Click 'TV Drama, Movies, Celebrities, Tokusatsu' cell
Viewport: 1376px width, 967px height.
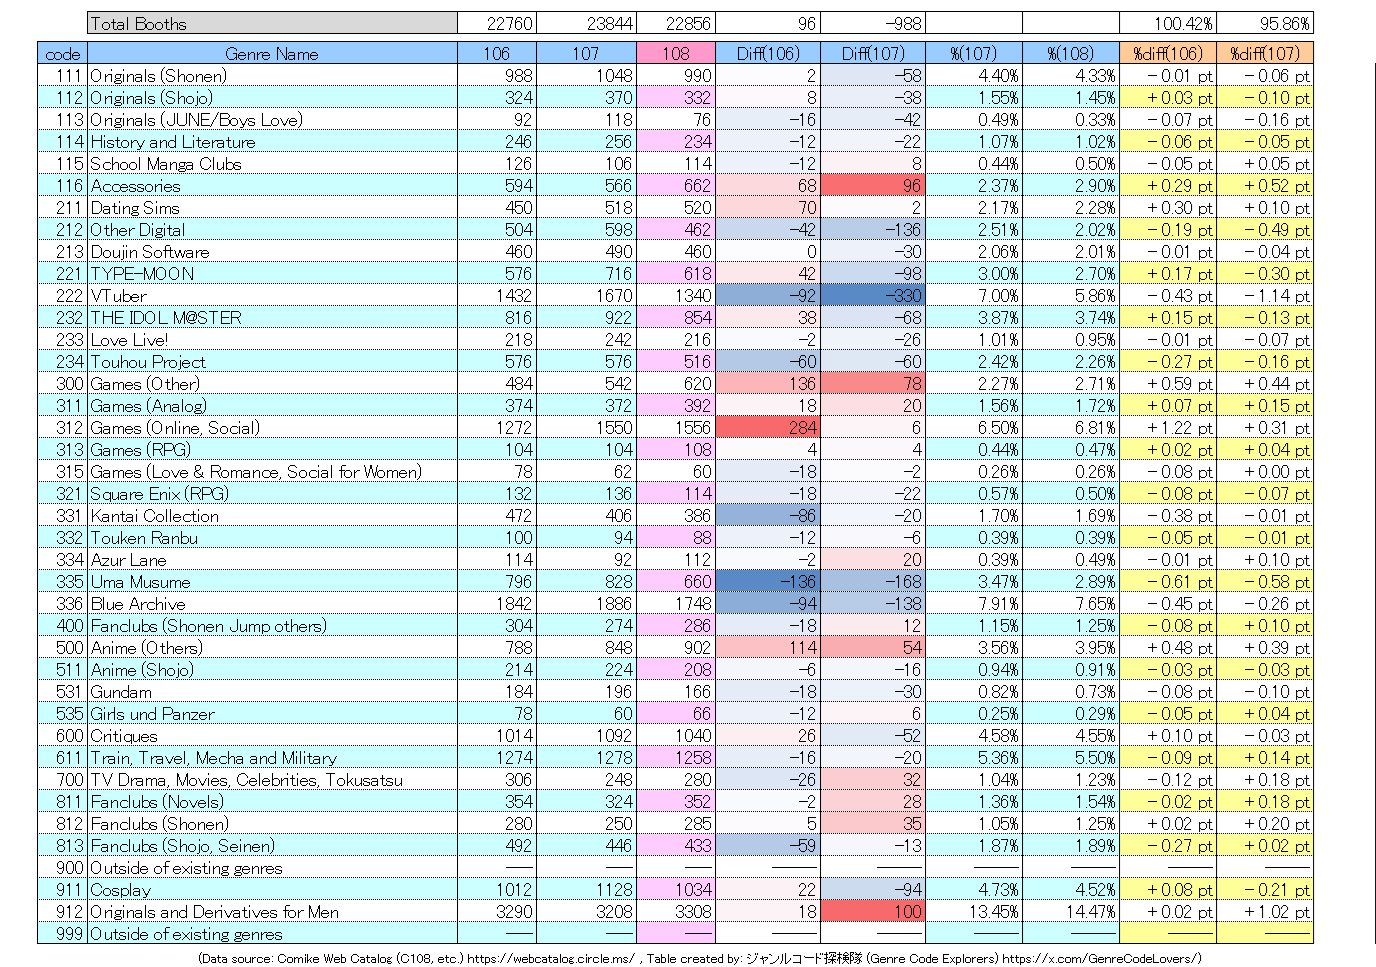pyautogui.click(x=272, y=780)
